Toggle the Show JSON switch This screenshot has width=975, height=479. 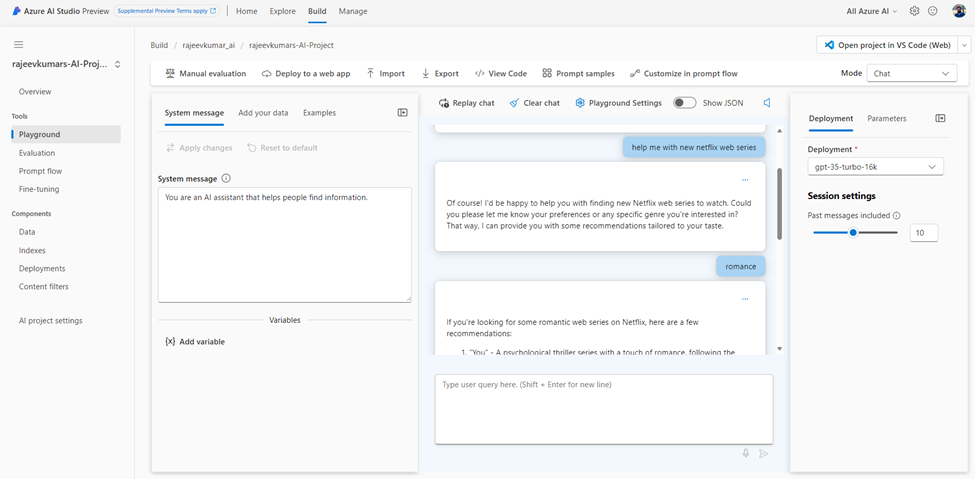click(x=684, y=103)
